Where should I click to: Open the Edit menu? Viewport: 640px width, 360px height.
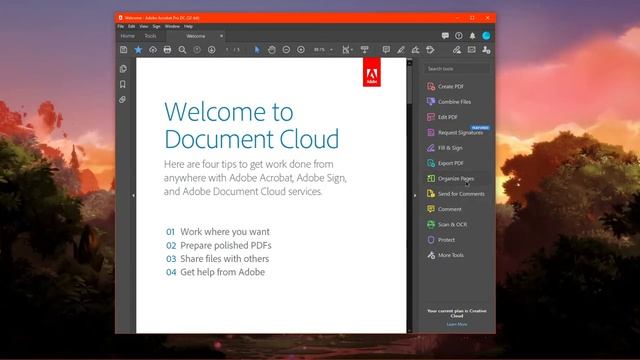click(131, 26)
